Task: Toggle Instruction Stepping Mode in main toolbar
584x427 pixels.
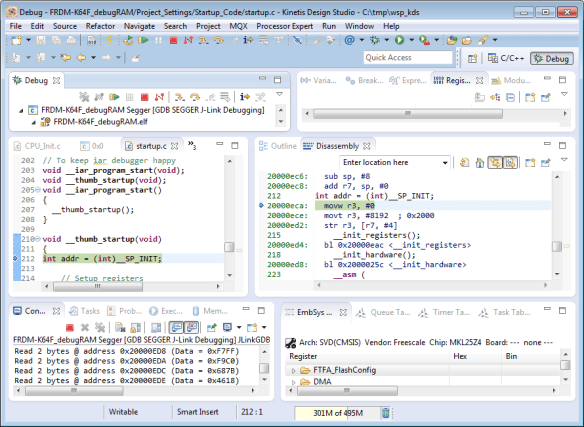Action: 248,40
